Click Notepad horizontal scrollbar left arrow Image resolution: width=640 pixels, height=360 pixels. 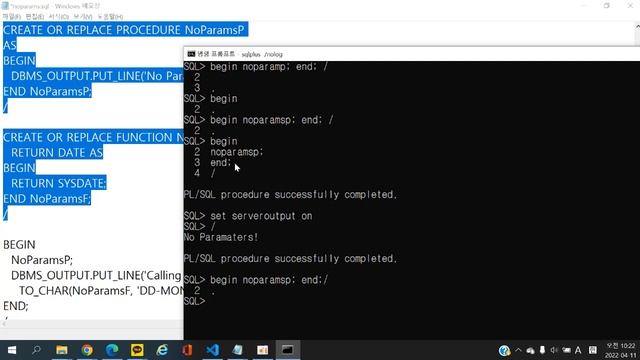pos(4,324)
